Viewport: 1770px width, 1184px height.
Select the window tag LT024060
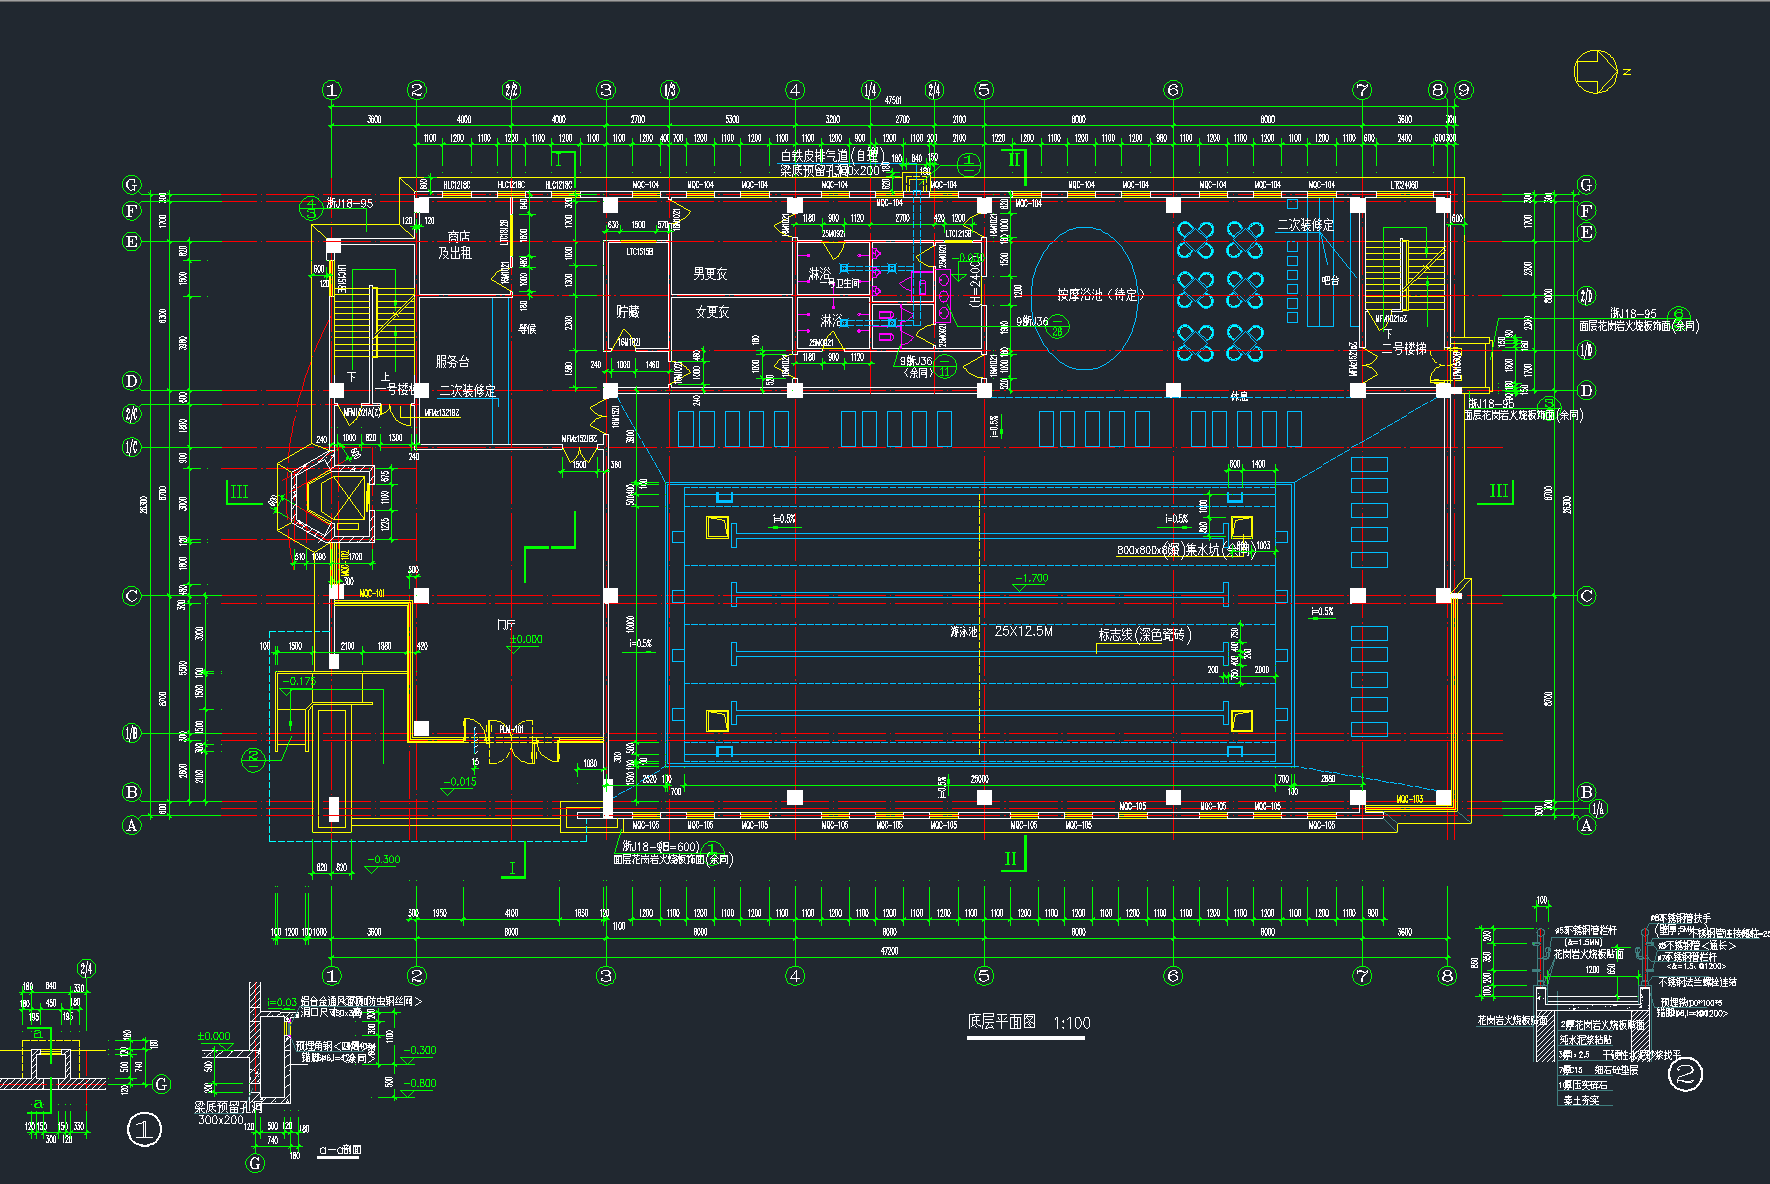(1404, 185)
